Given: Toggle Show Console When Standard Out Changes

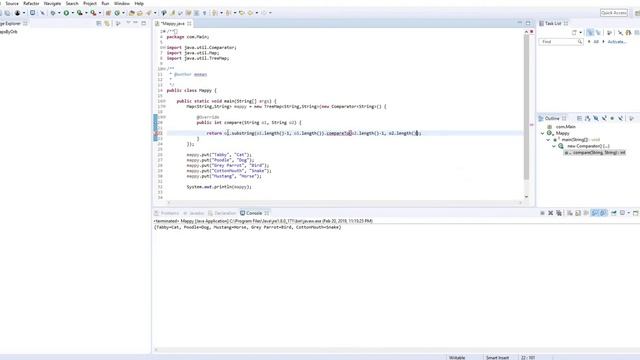Looking at the screenshot, I should [x=595, y=213].
